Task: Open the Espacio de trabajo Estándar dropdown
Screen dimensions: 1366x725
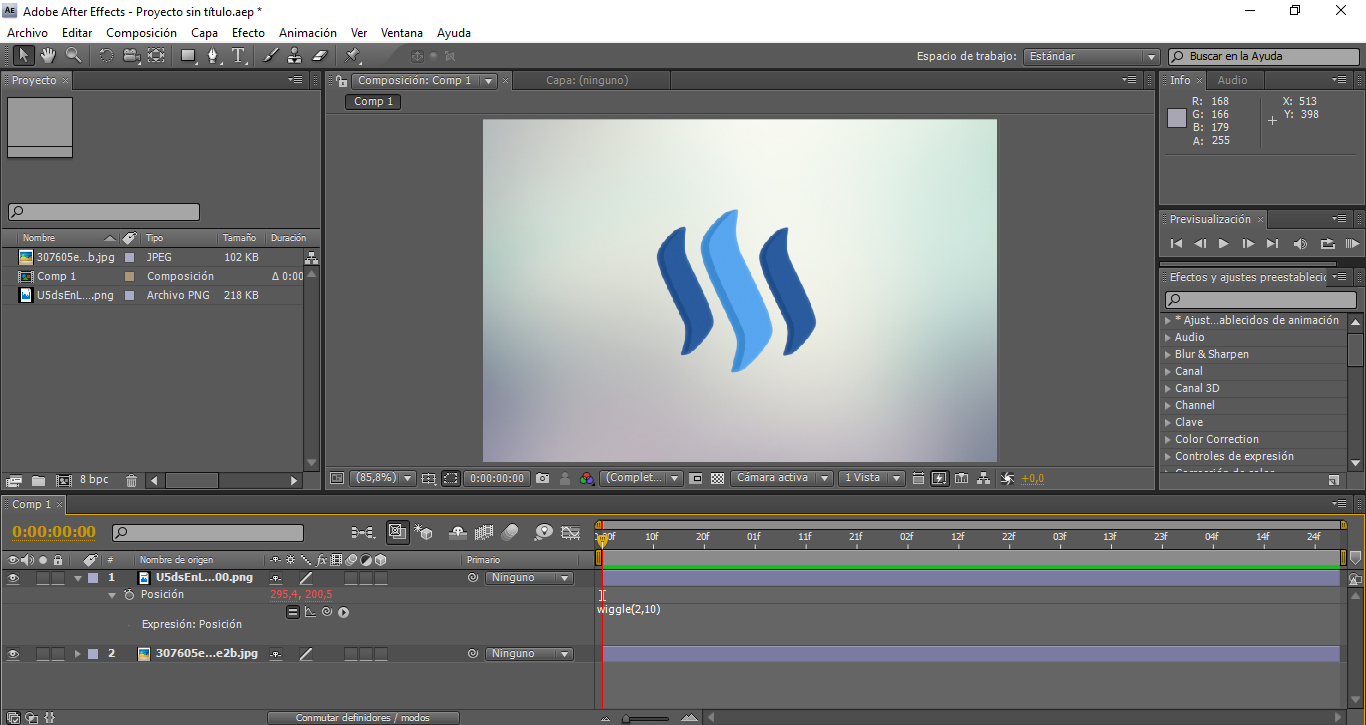Action: click(1091, 57)
